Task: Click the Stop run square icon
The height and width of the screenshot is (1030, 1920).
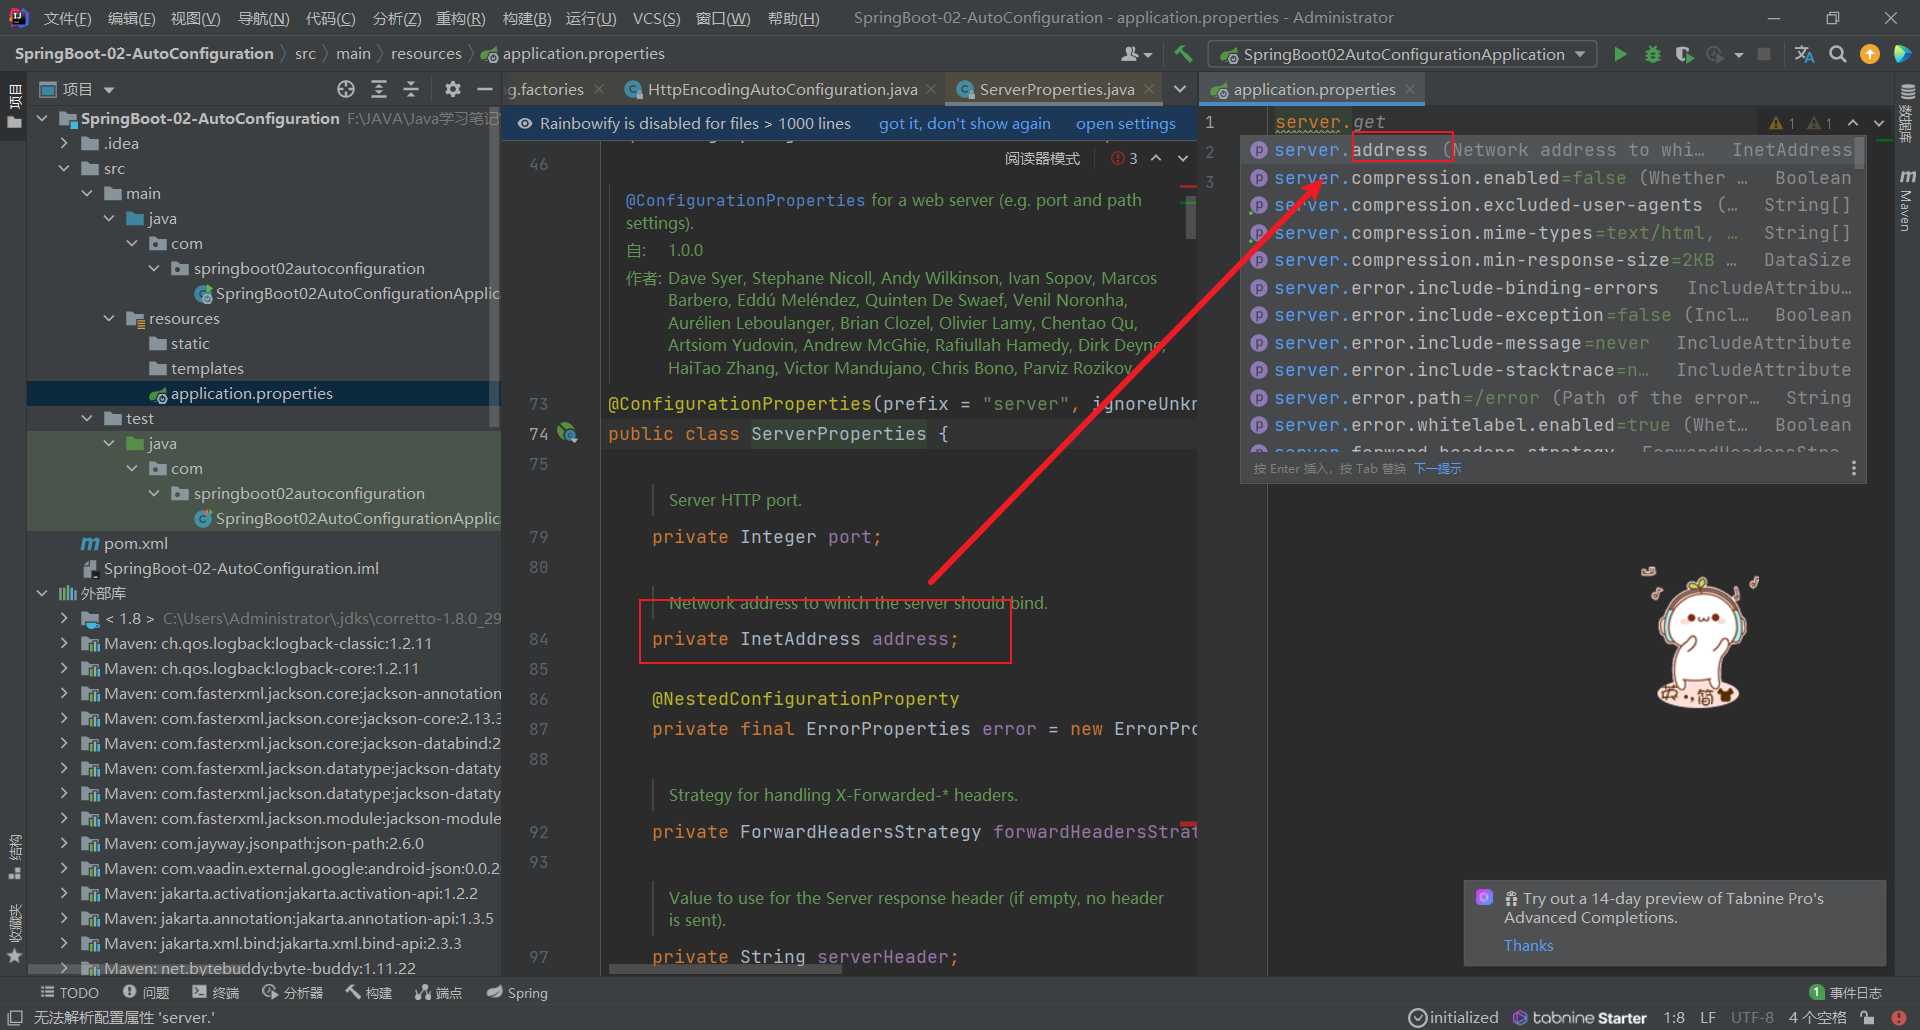Action: tap(1764, 54)
